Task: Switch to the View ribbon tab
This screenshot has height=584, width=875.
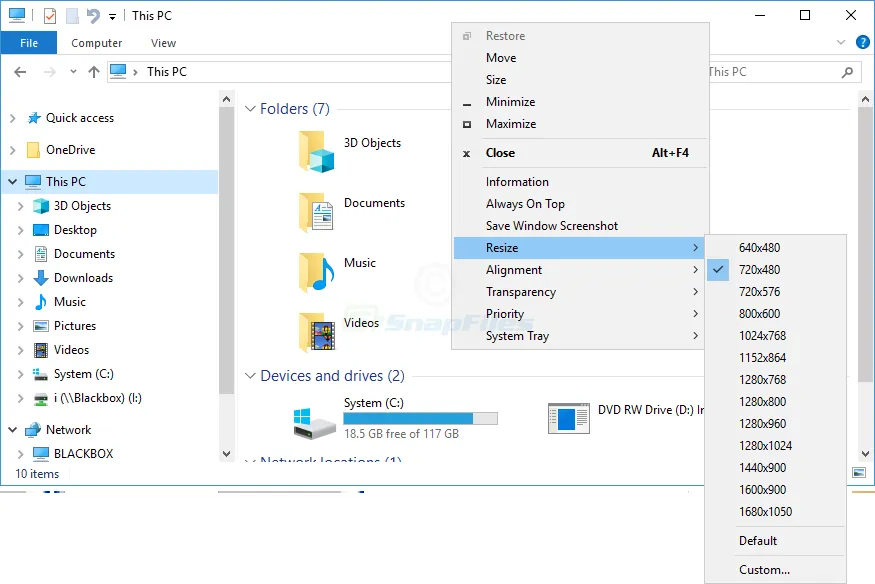Action: [x=164, y=43]
